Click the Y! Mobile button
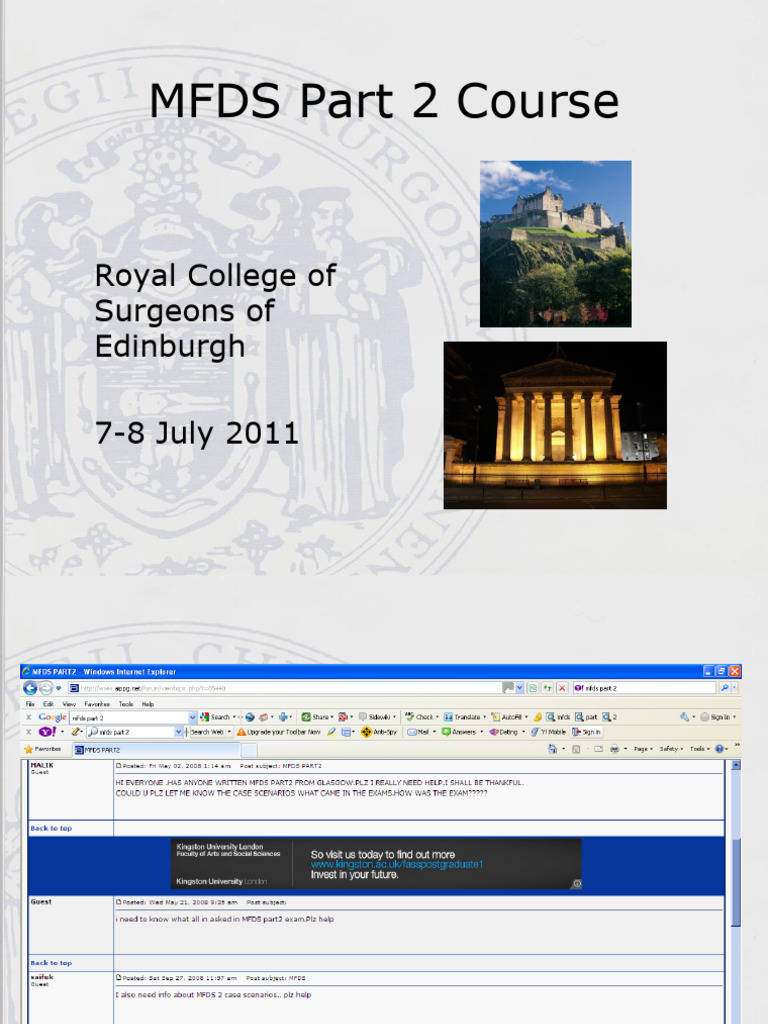This screenshot has height=1024, width=768. [x=548, y=732]
